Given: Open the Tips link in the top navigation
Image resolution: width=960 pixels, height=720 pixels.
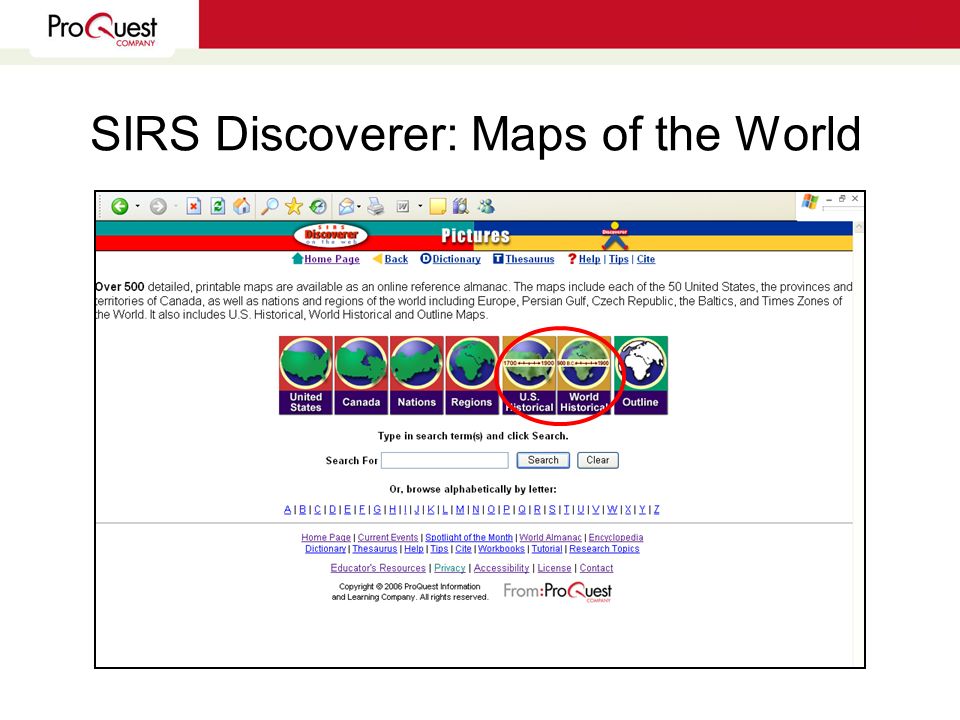Looking at the screenshot, I should click(x=618, y=259).
